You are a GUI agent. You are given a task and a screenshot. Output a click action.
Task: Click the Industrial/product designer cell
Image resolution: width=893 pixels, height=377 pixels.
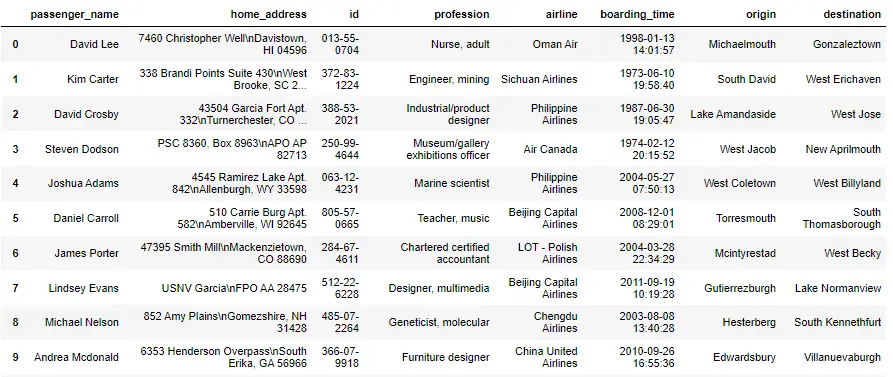point(448,114)
